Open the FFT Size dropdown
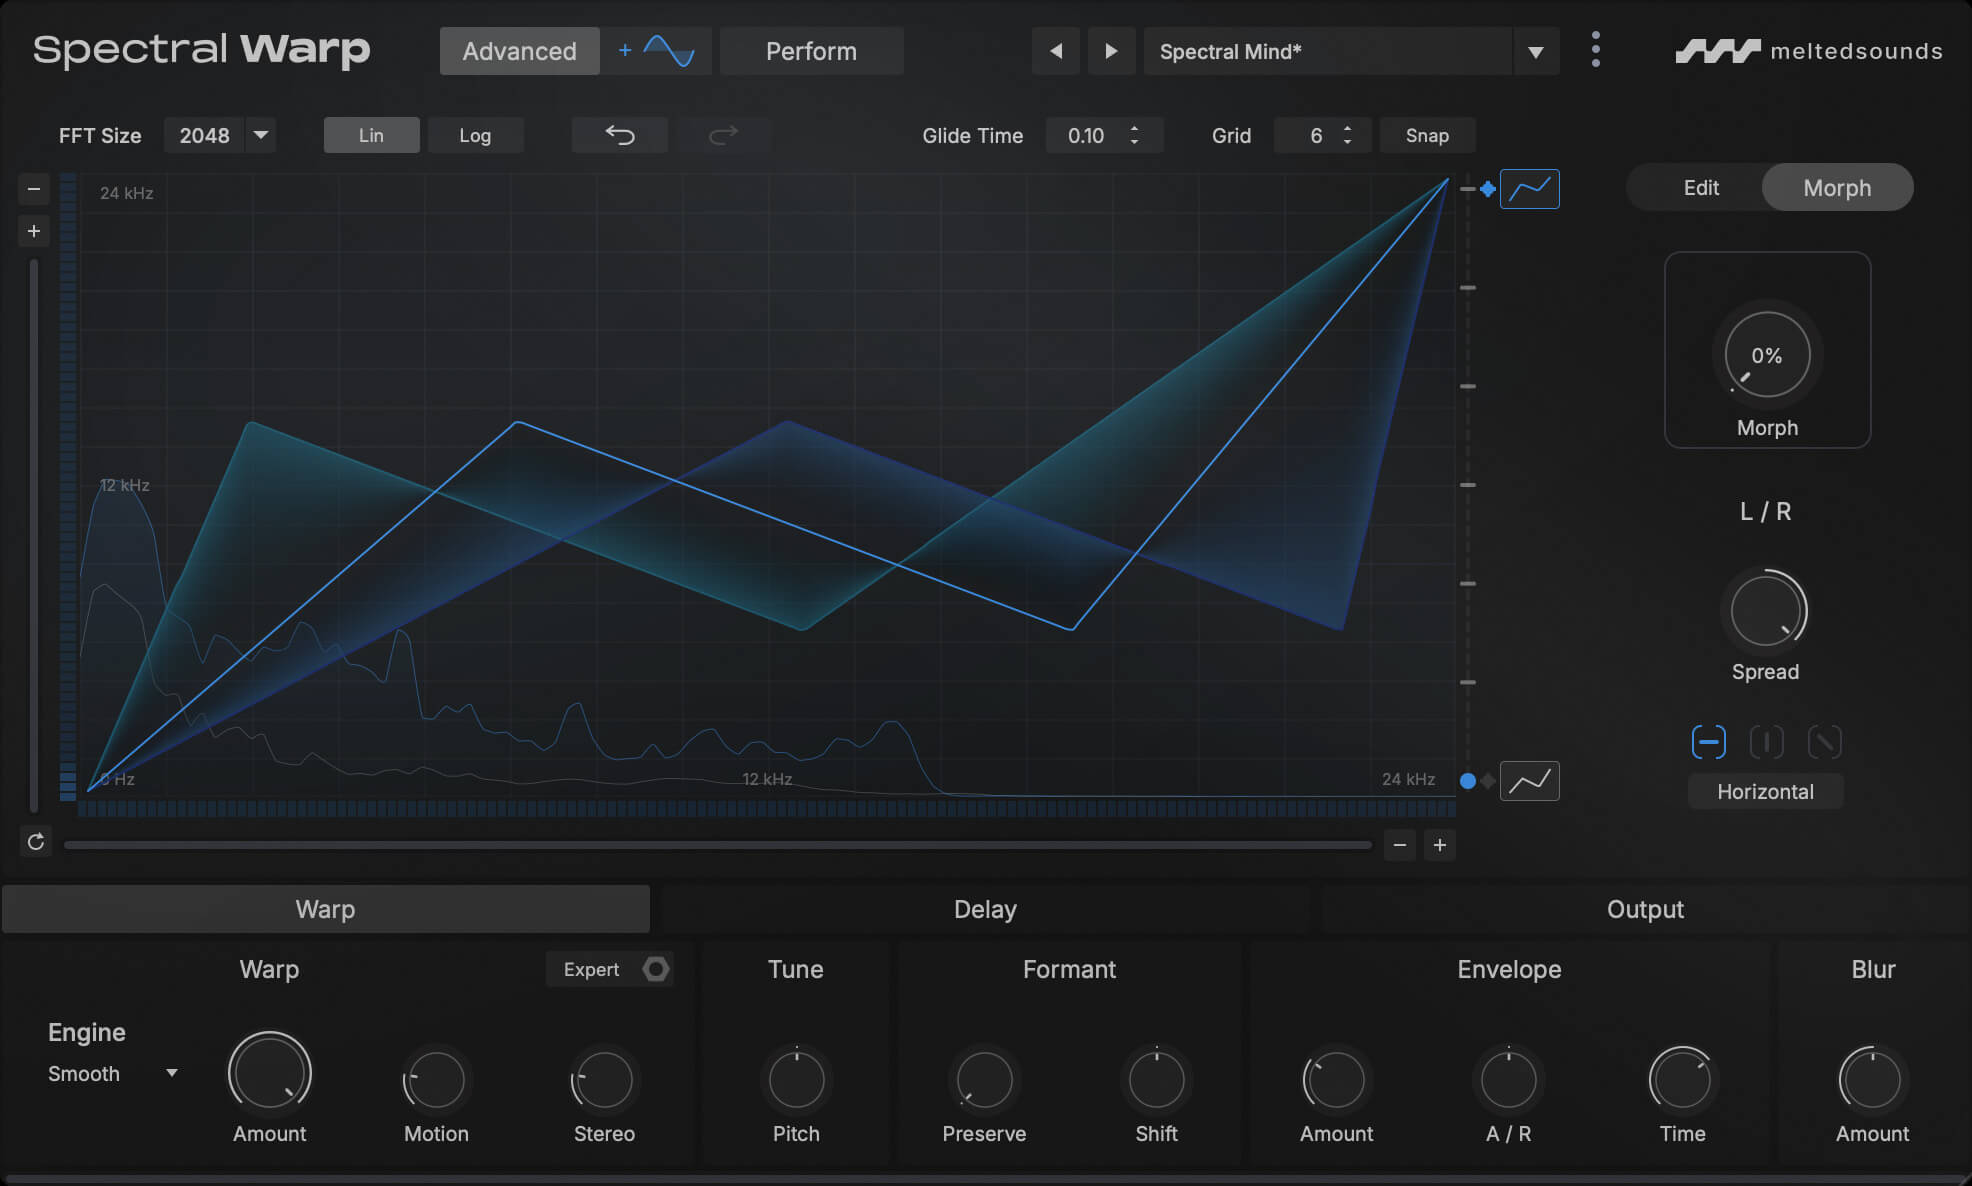 coord(220,135)
